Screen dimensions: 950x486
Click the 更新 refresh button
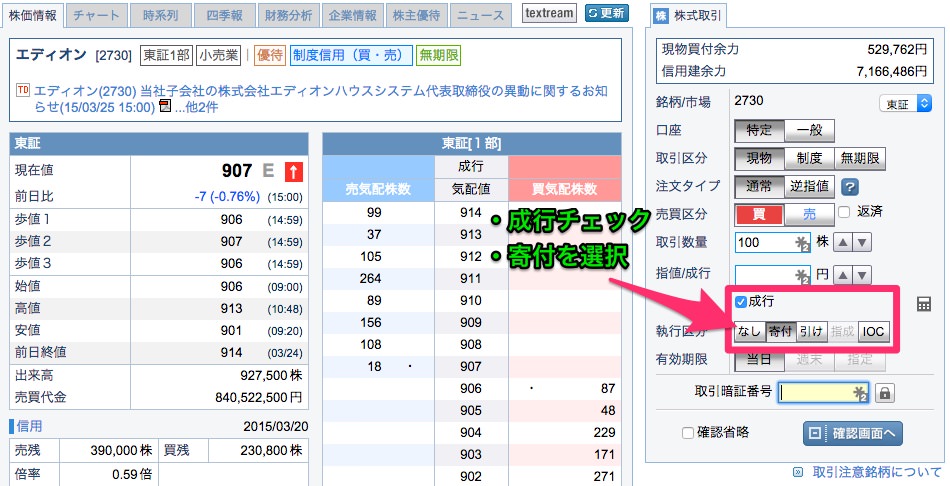(x=607, y=13)
